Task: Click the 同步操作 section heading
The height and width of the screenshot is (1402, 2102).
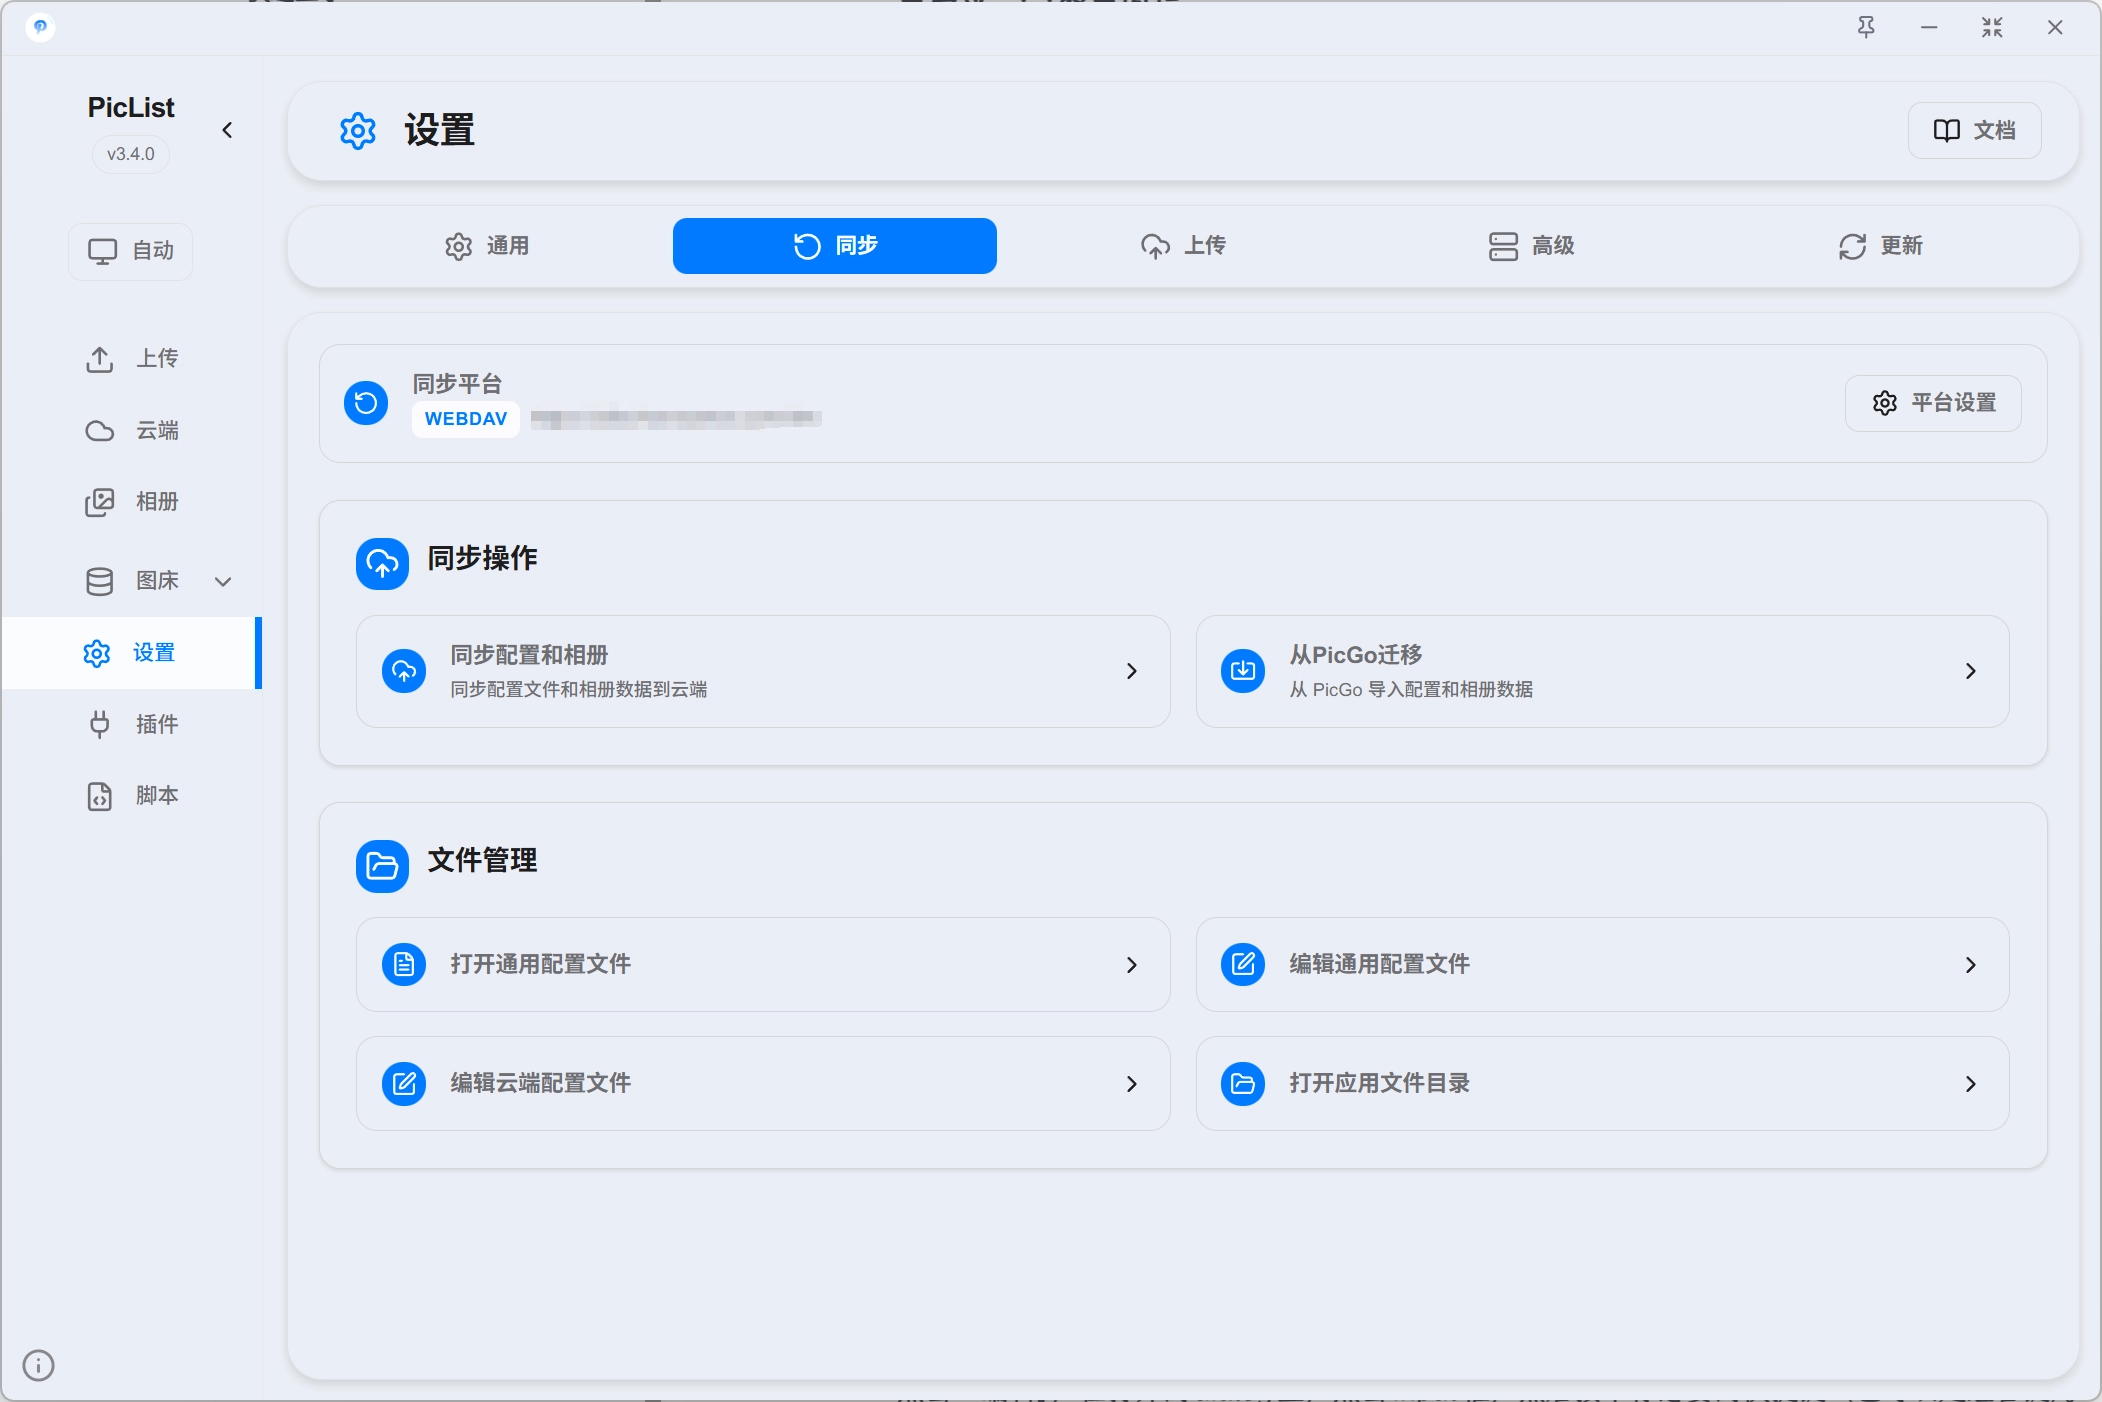Action: point(482,558)
